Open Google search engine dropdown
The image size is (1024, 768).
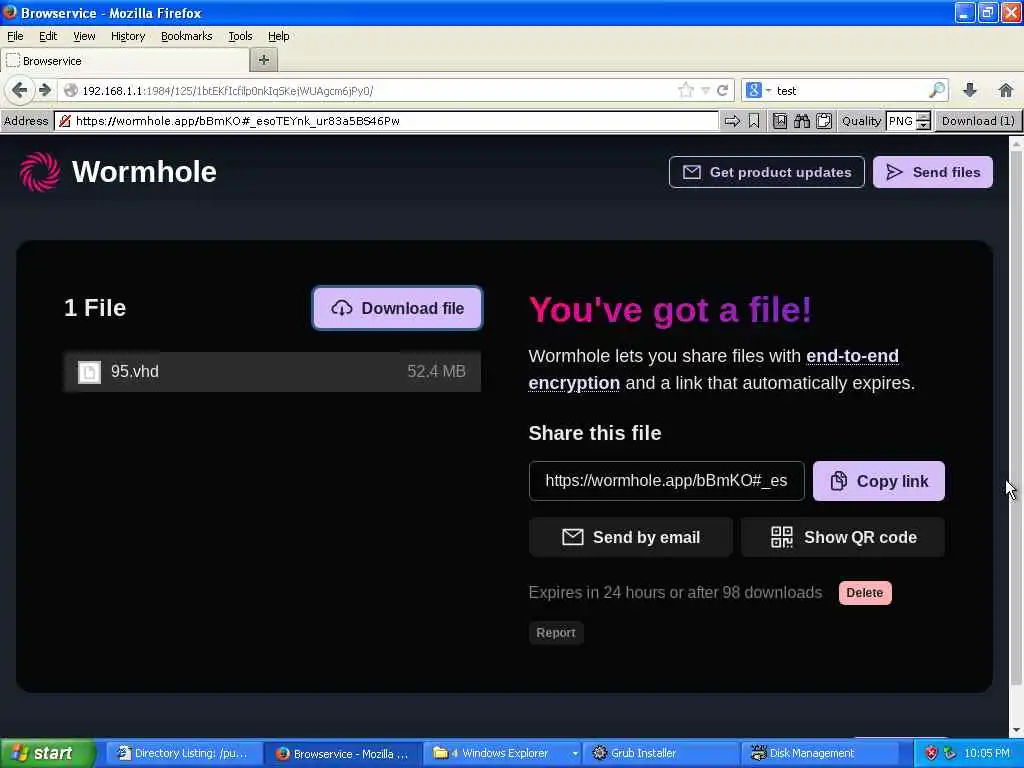758,90
